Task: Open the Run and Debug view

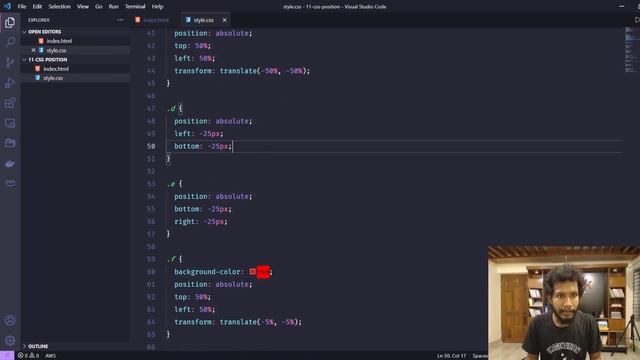Action: click(x=10, y=82)
